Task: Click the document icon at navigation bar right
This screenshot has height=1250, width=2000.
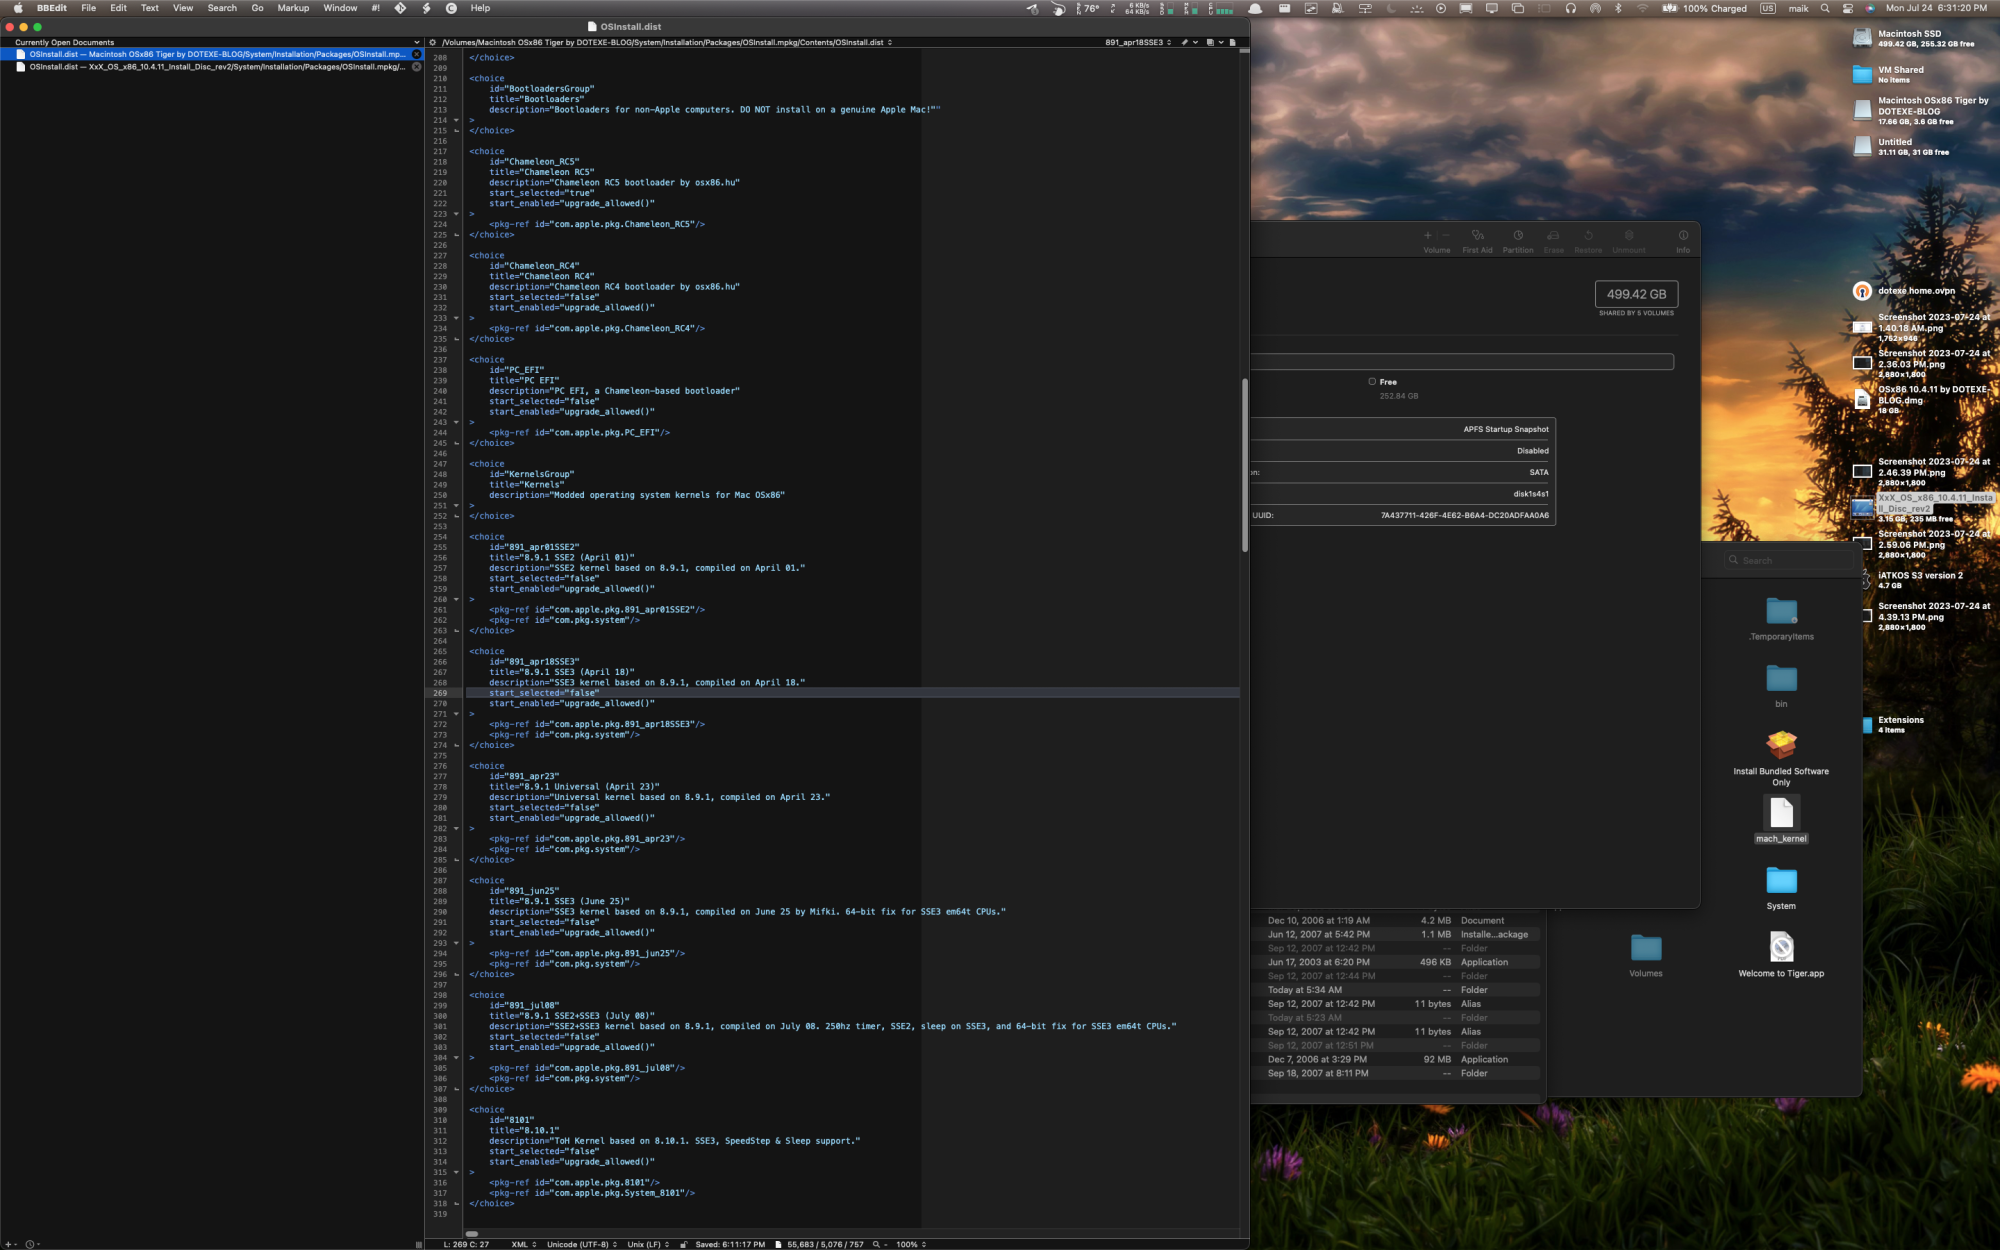Action: pos(1232,42)
